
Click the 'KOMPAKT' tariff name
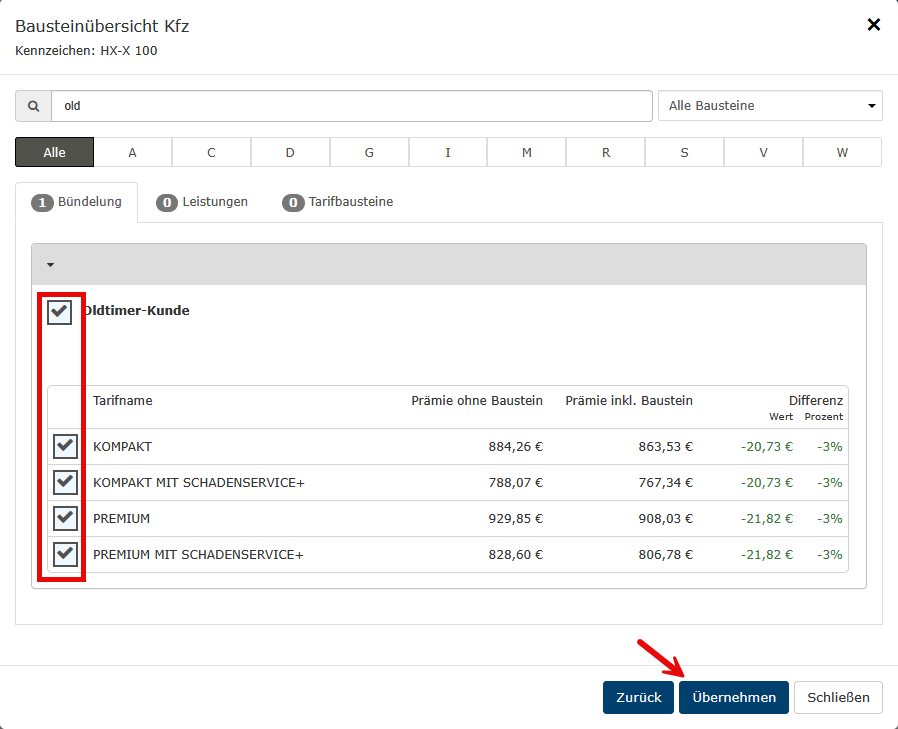(123, 447)
